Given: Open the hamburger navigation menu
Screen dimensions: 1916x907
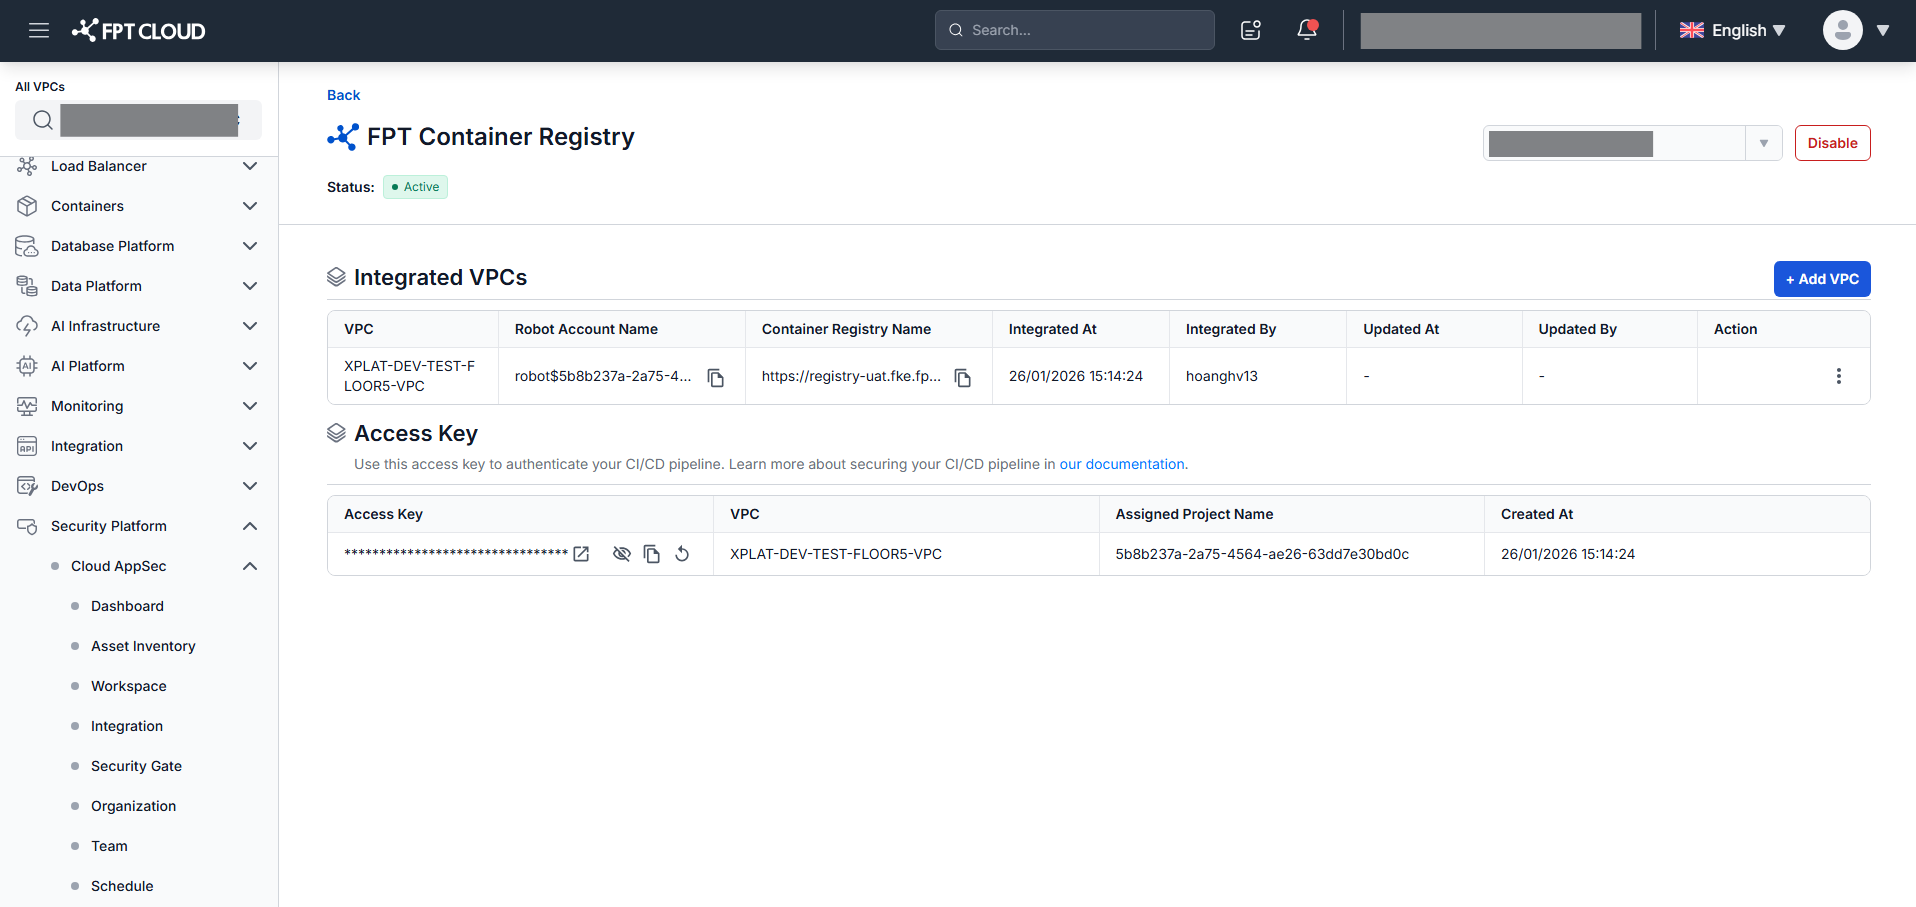Looking at the screenshot, I should (39, 30).
